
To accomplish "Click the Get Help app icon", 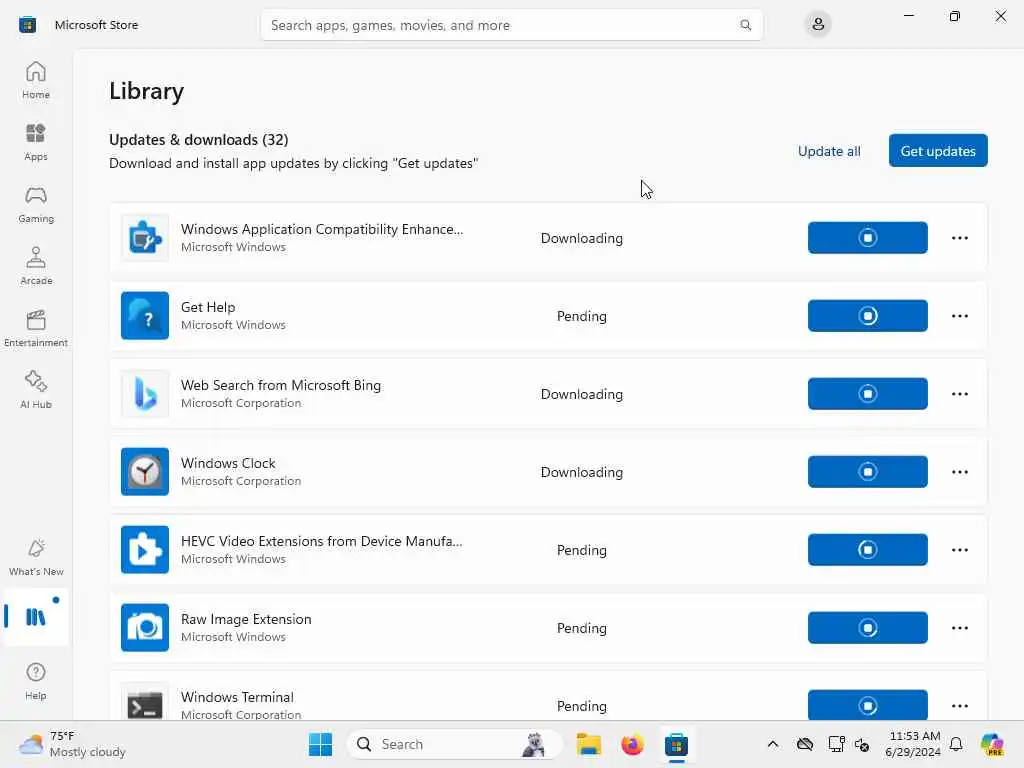I will click(145, 315).
